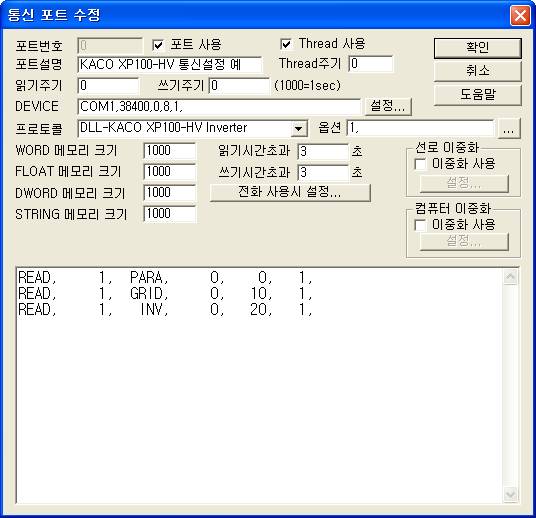Enable 선로 이중화 사용 checkbox
Viewport: 536px width, 518px height.
pyautogui.click(x=420, y=164)
